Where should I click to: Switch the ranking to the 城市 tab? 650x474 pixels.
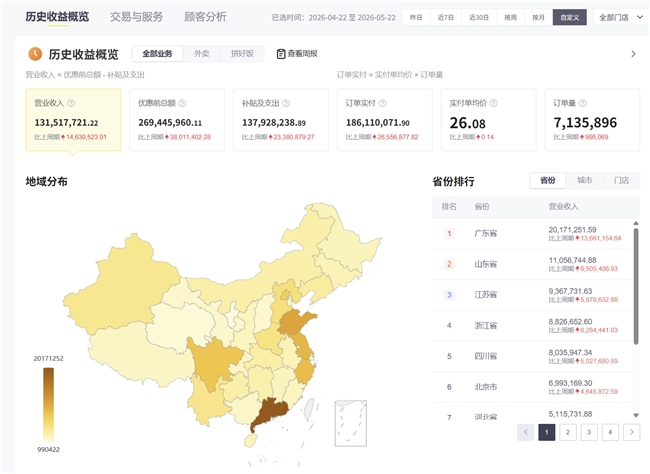(x=585, y=180)
